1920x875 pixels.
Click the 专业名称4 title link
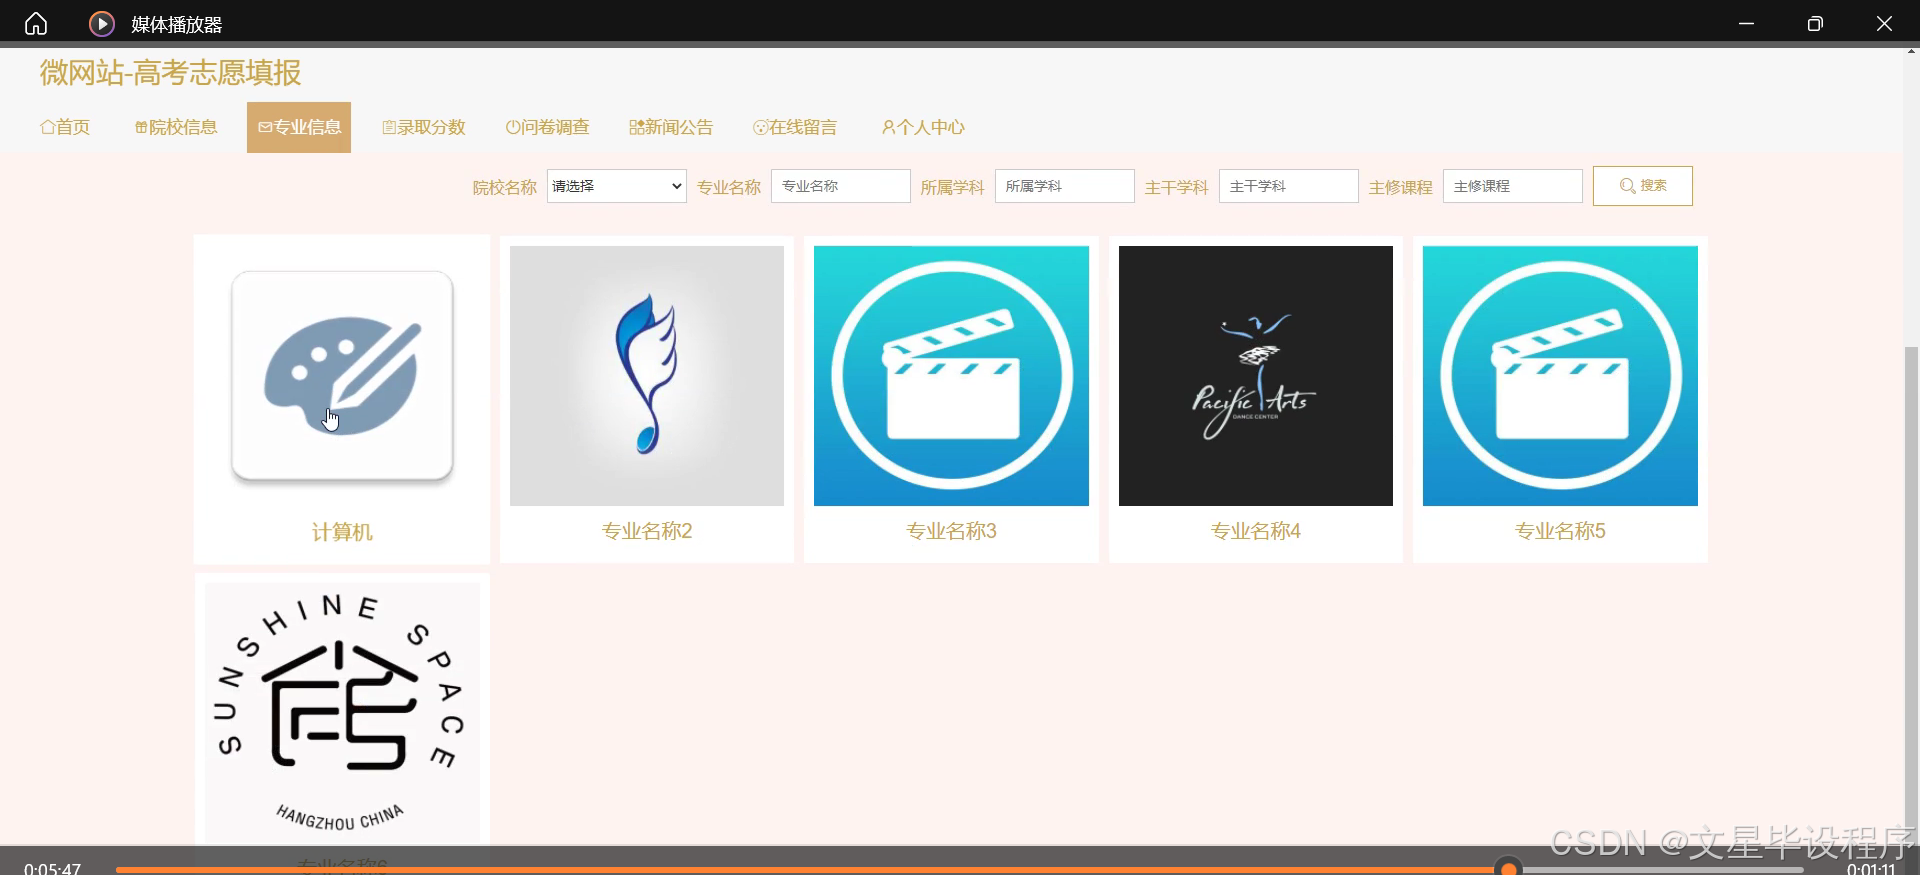pos(1256,531)
